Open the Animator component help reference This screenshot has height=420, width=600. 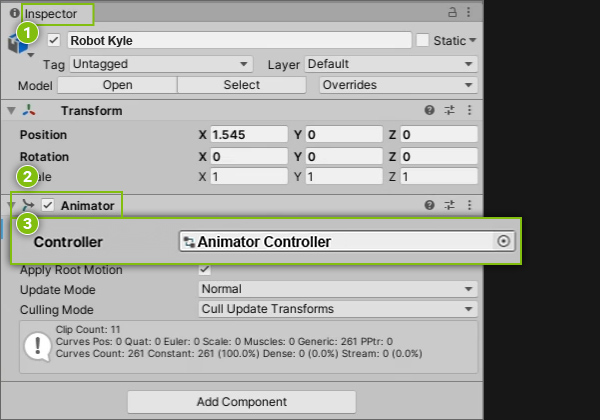[430, 205]
